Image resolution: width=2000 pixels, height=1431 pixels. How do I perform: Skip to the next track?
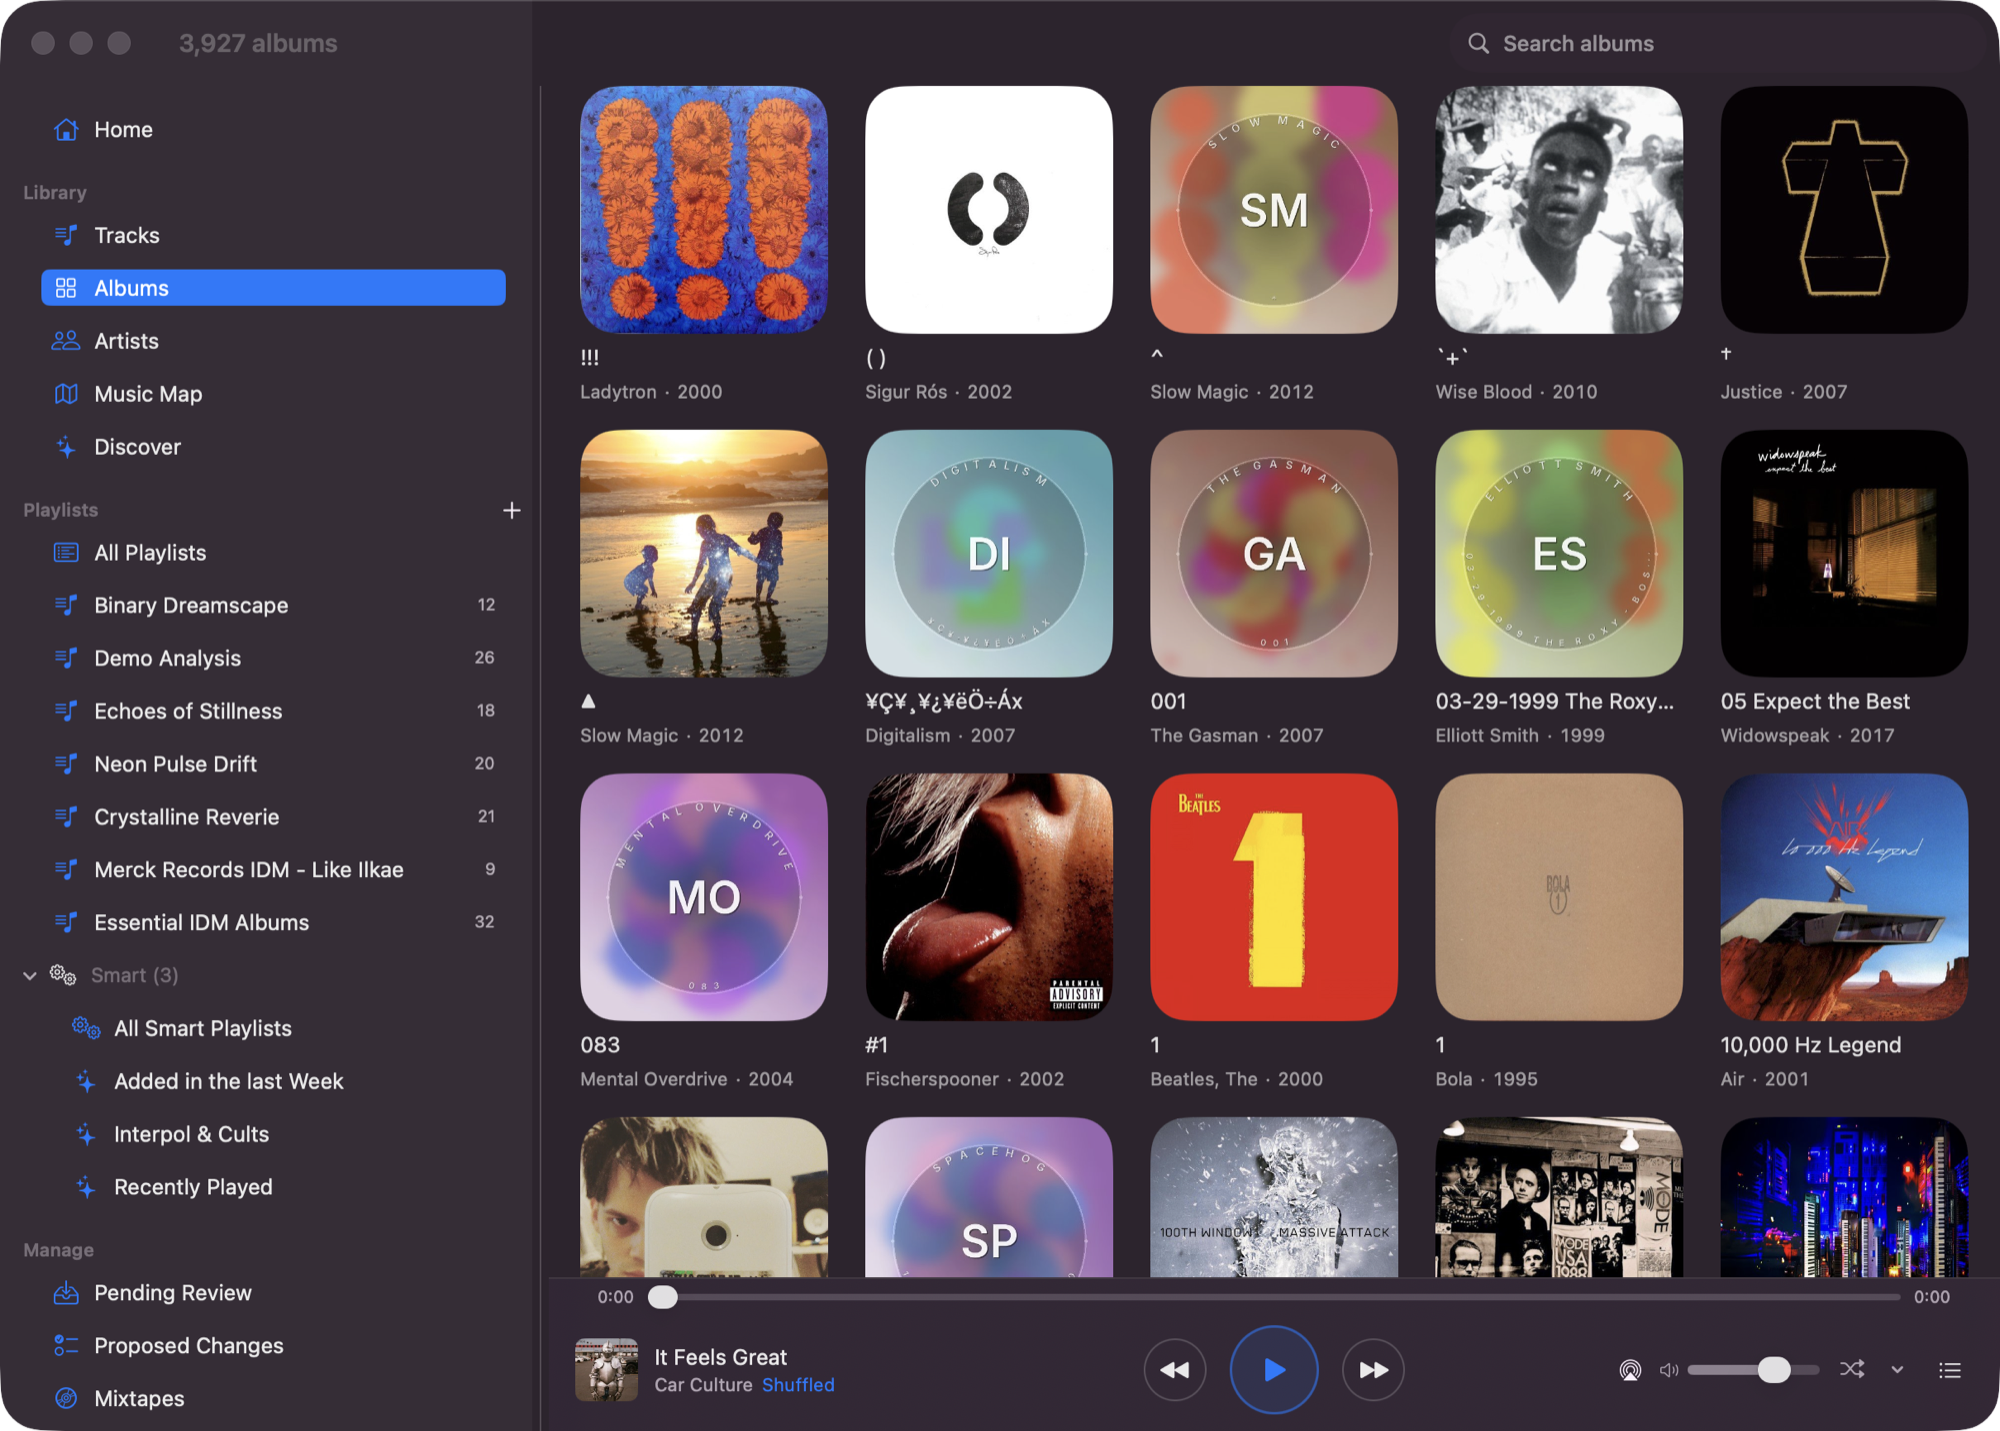point(1373,1370)
